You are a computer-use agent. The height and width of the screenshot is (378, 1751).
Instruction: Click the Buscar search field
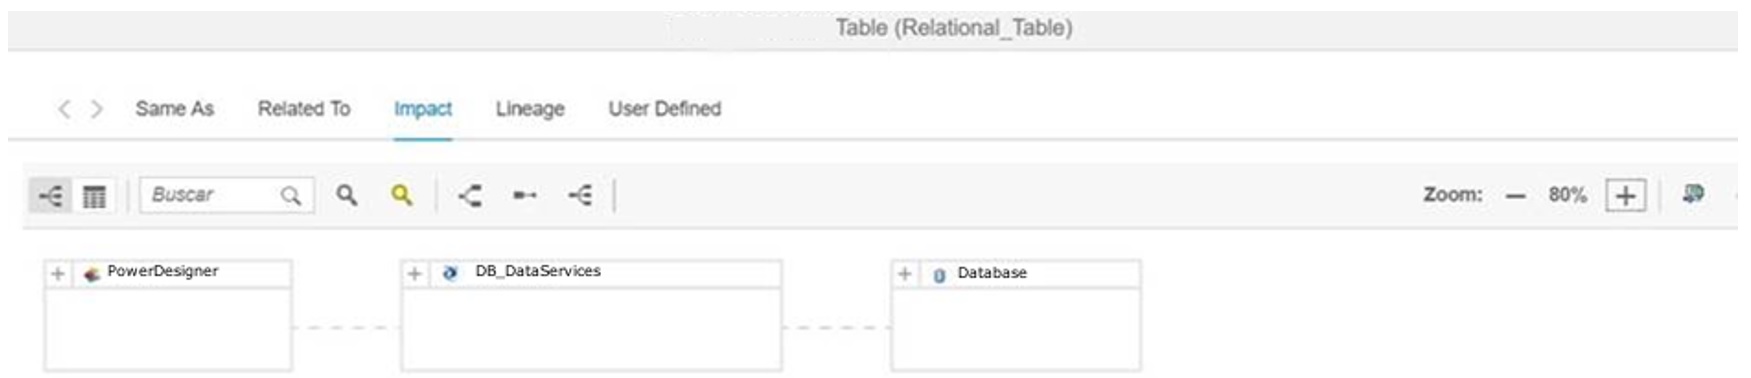tap(227, 195)
